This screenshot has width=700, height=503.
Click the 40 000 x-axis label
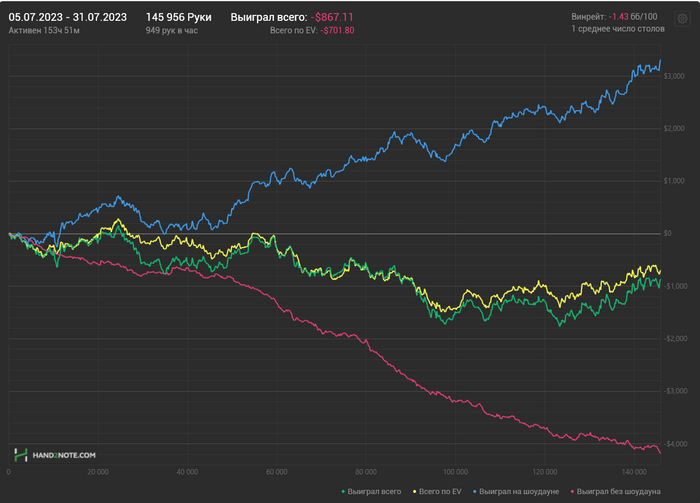click(x=187, y=472)
